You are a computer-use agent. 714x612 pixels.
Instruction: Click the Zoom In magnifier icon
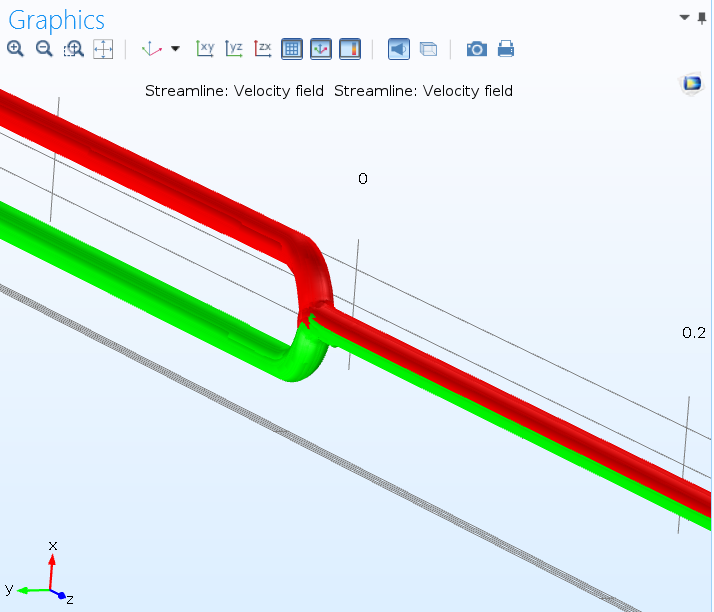(x=15, y=48)
